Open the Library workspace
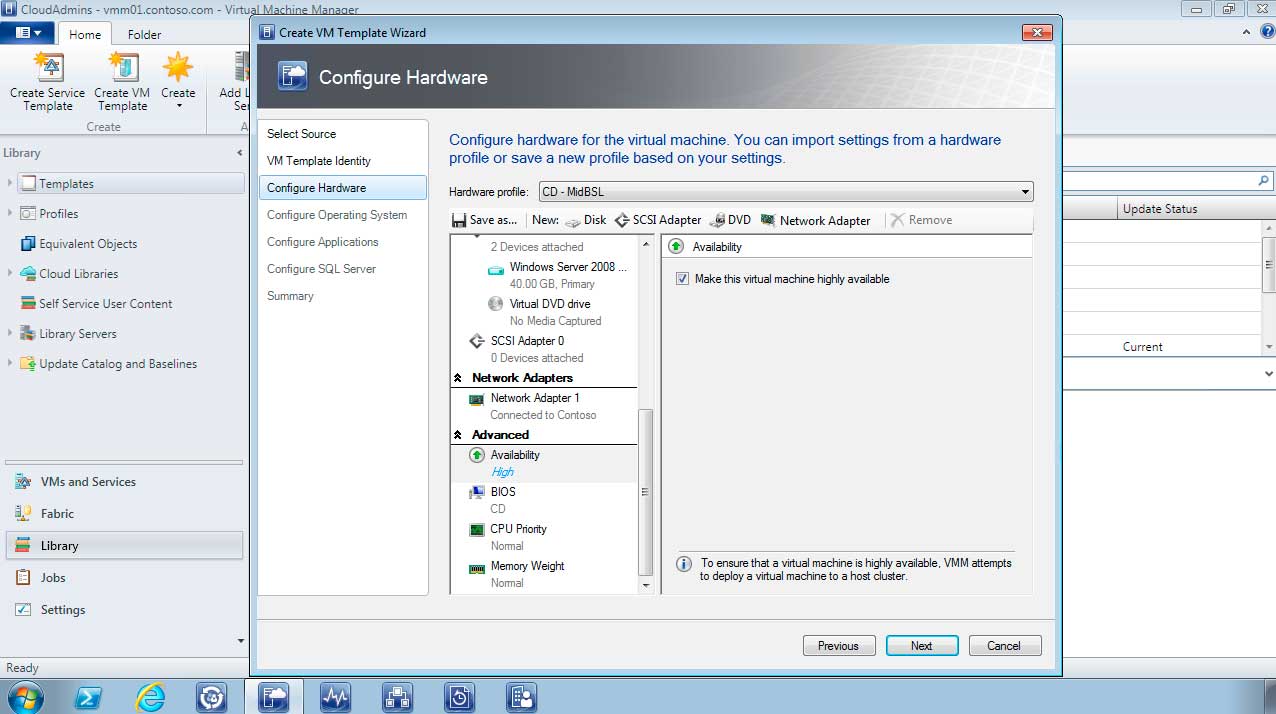Image resolution: width=1276 pixels, height=714 pixels. click(124, 546)
